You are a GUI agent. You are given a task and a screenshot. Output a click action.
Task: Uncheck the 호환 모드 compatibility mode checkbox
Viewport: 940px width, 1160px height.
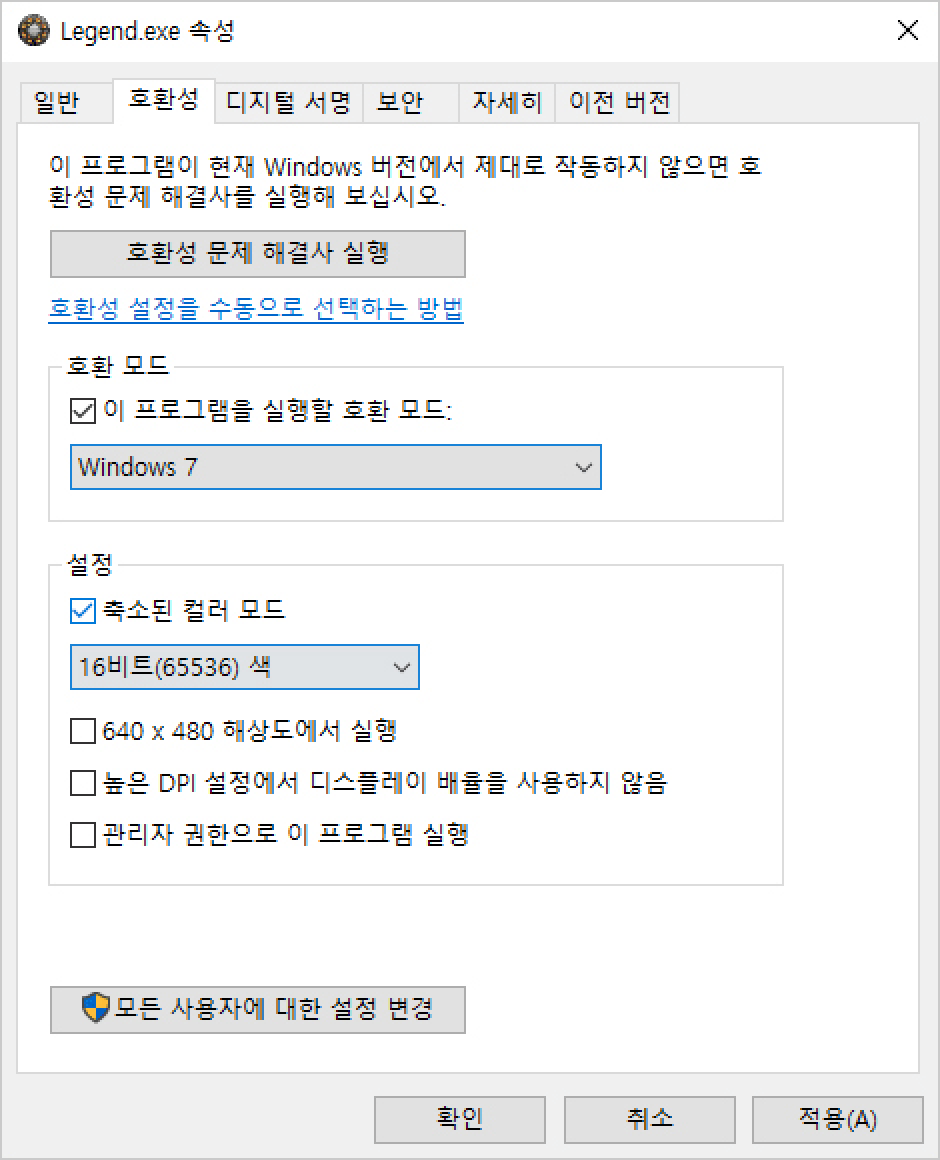[83, 411]
